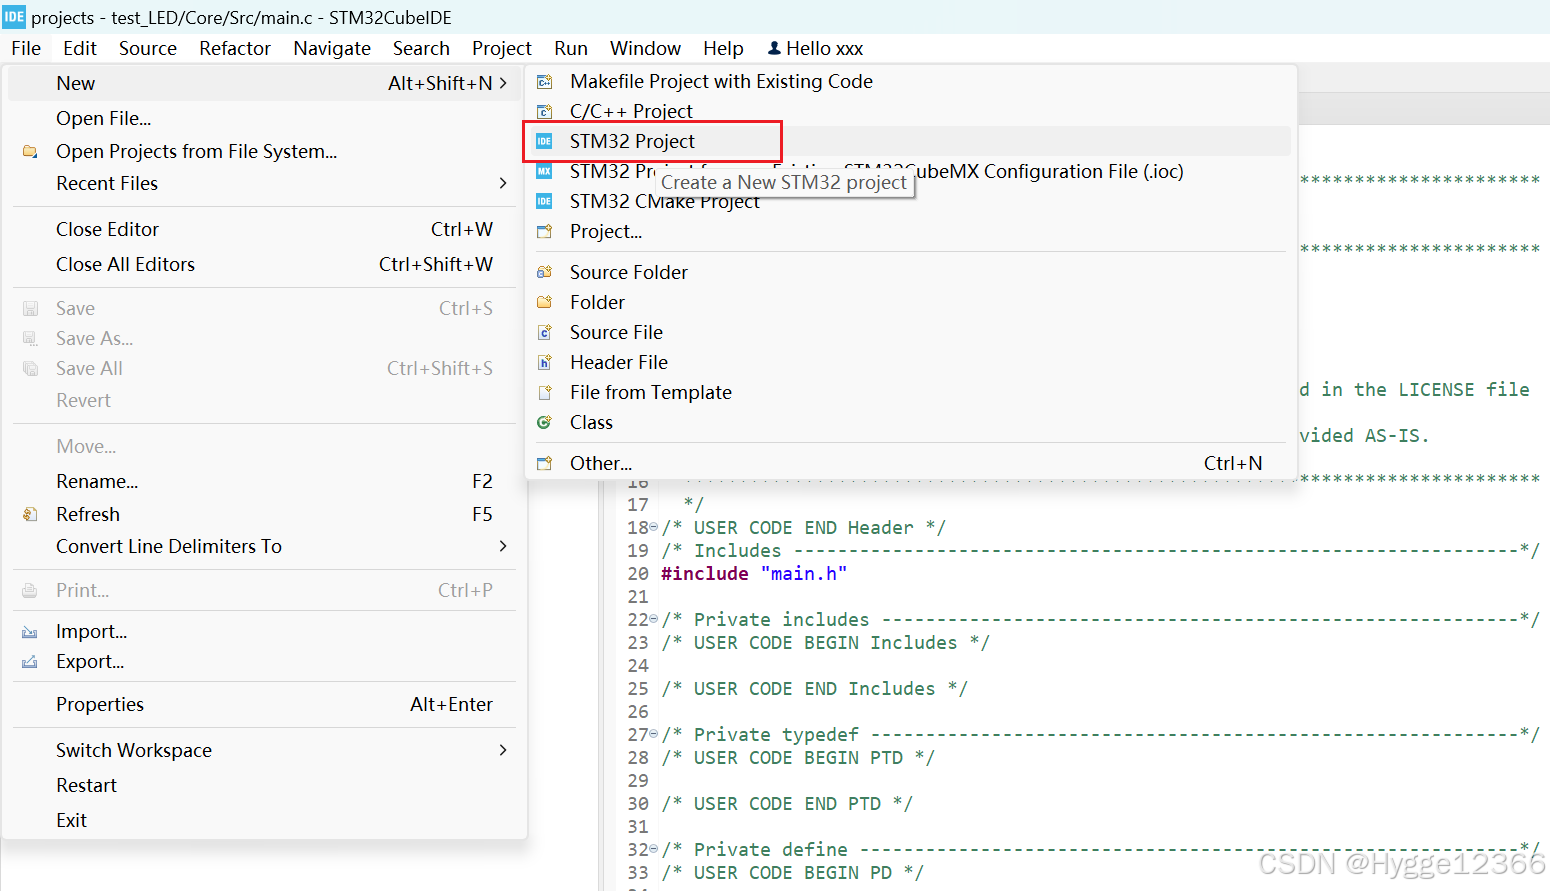Open the Project menu

(x=502, y=48)
